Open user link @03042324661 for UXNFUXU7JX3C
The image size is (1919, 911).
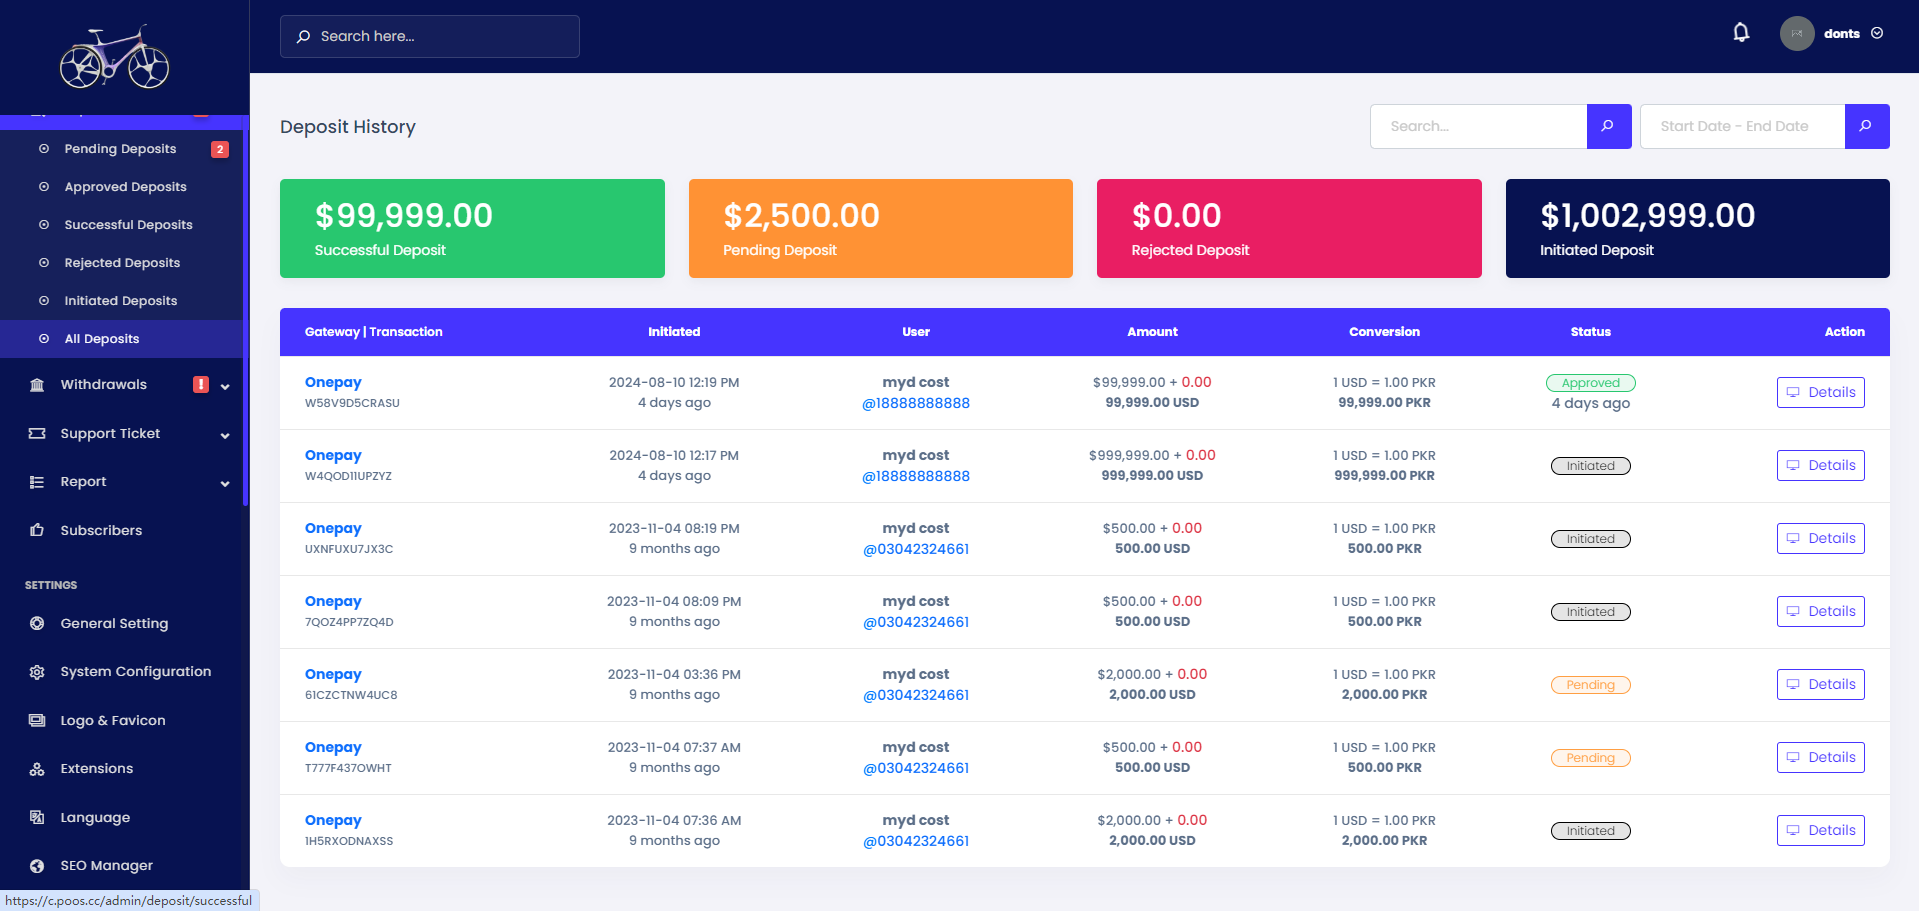[x=916, y=549]
